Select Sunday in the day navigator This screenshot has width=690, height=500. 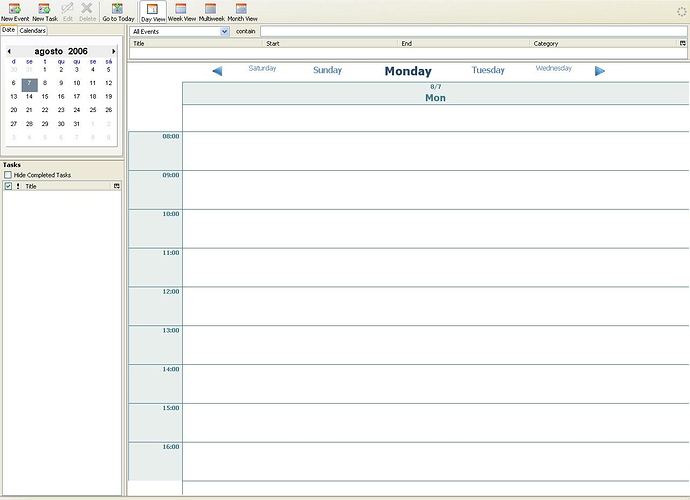[x=327, y=70]
